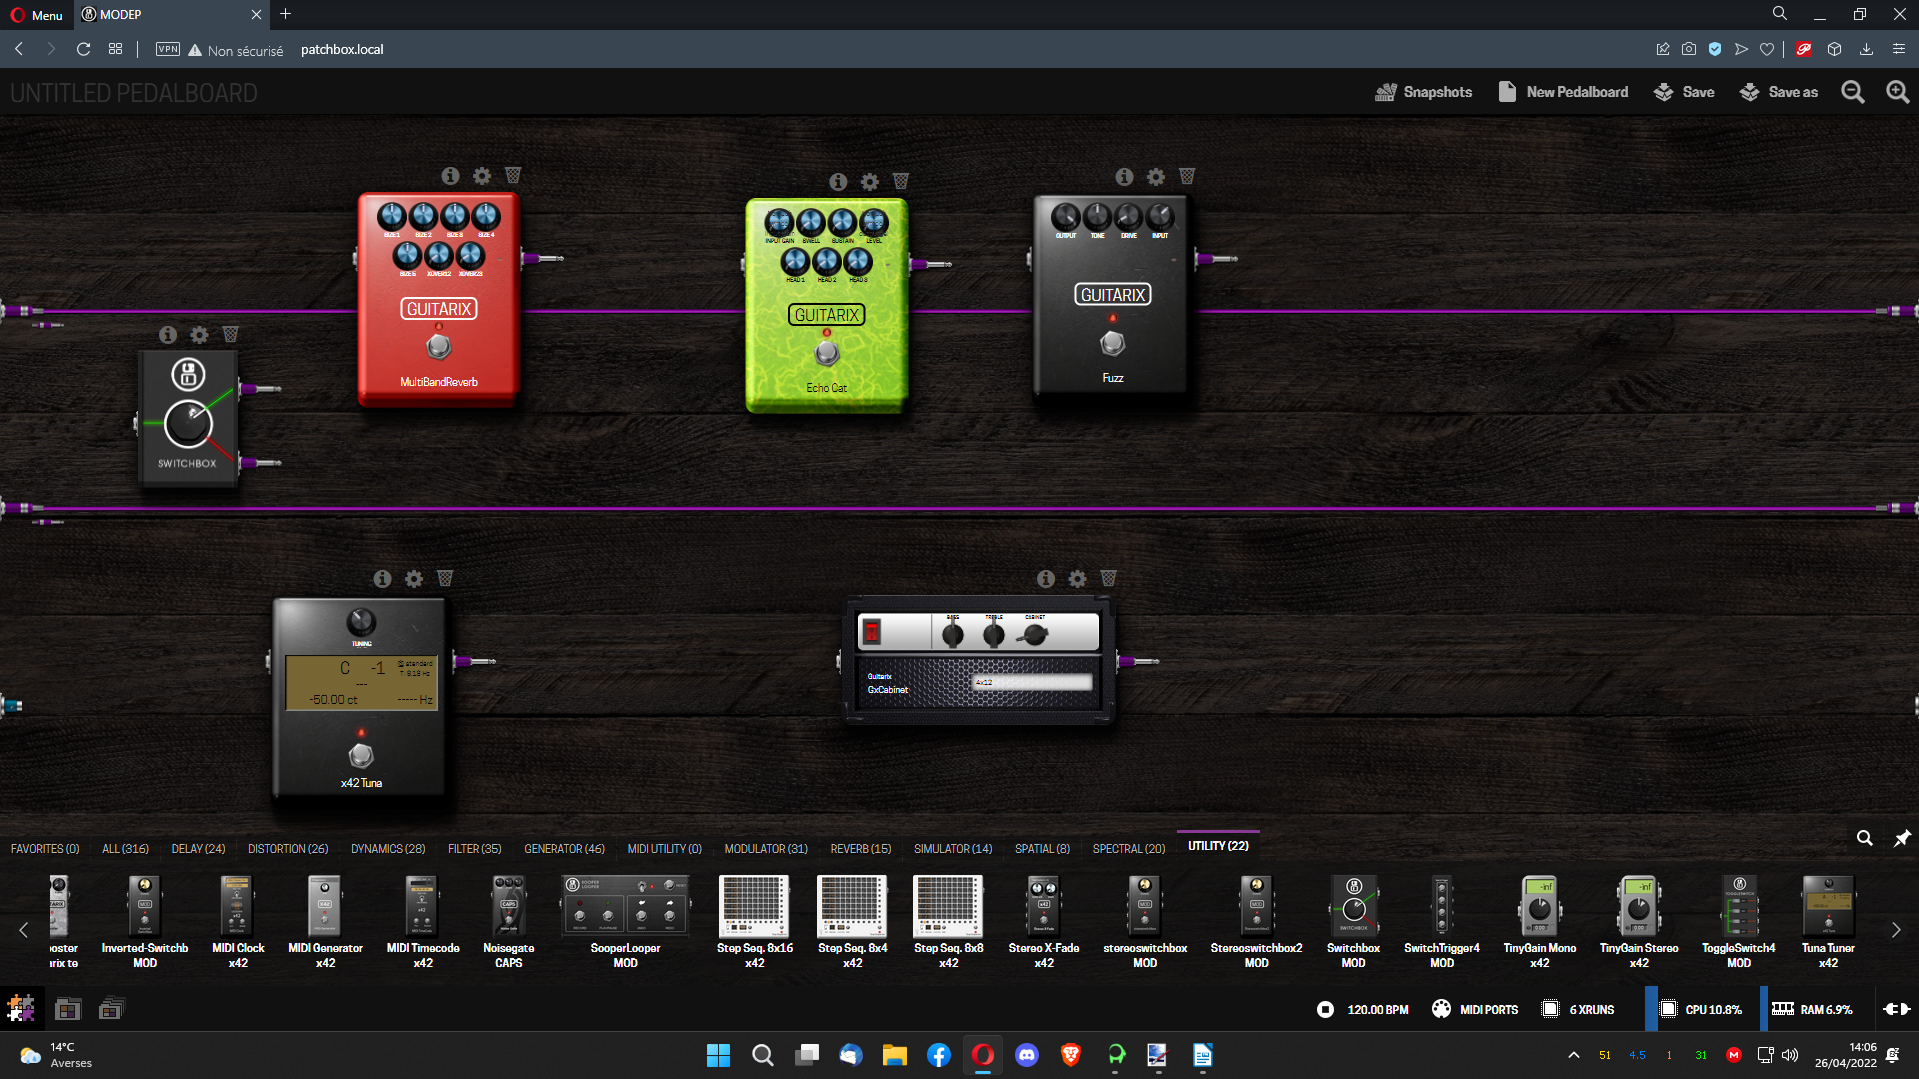Image resolution: width=1919 pixels, height=1079 pixels.
Task: Open Fuzz pedal settings gear
Action: click(x=1156, y=177)
